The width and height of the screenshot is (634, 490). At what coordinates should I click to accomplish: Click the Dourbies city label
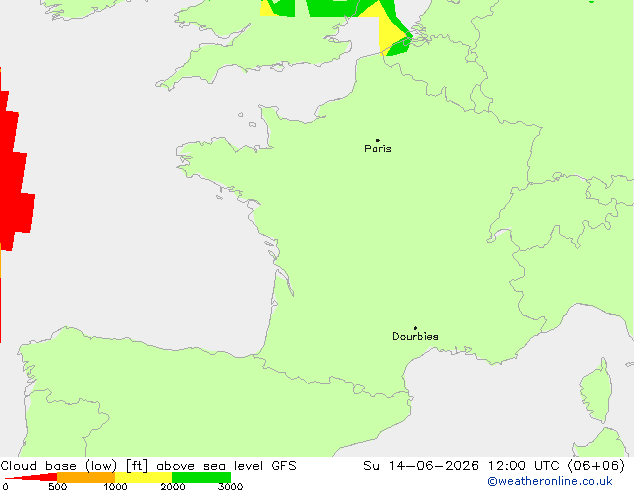pos(415,336)
